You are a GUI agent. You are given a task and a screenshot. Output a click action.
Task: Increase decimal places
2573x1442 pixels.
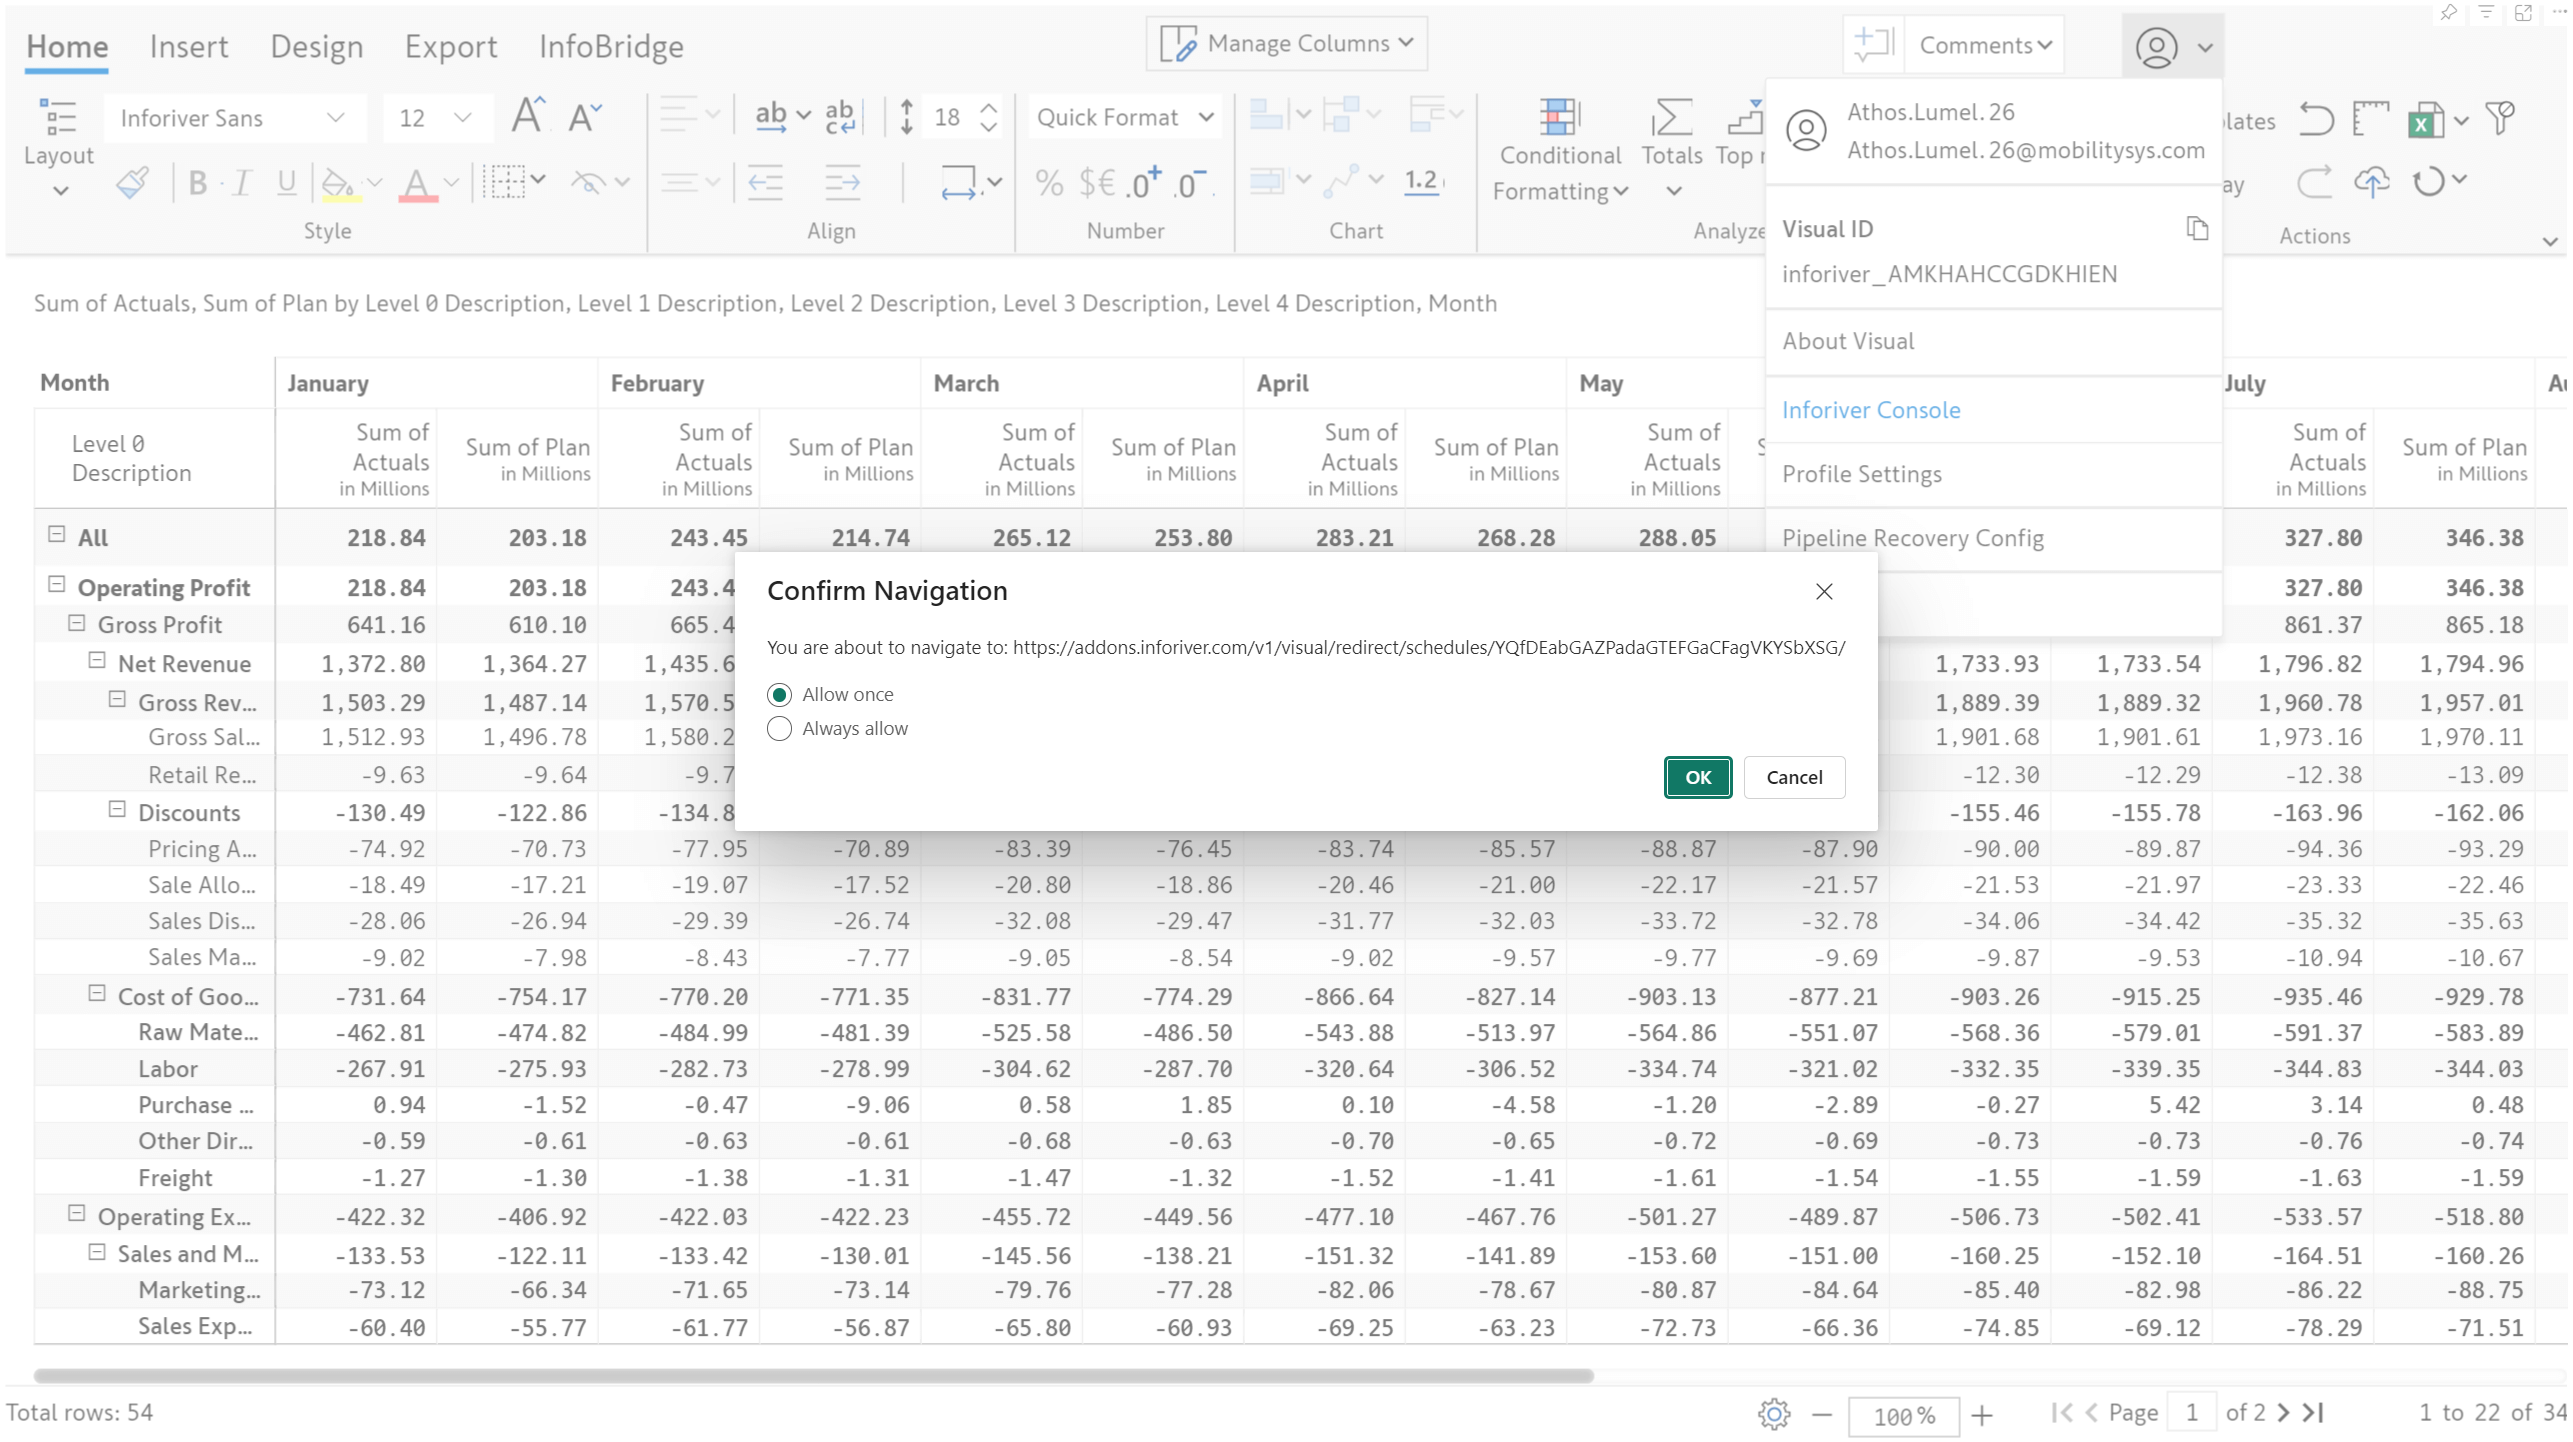pos(1144,183)
